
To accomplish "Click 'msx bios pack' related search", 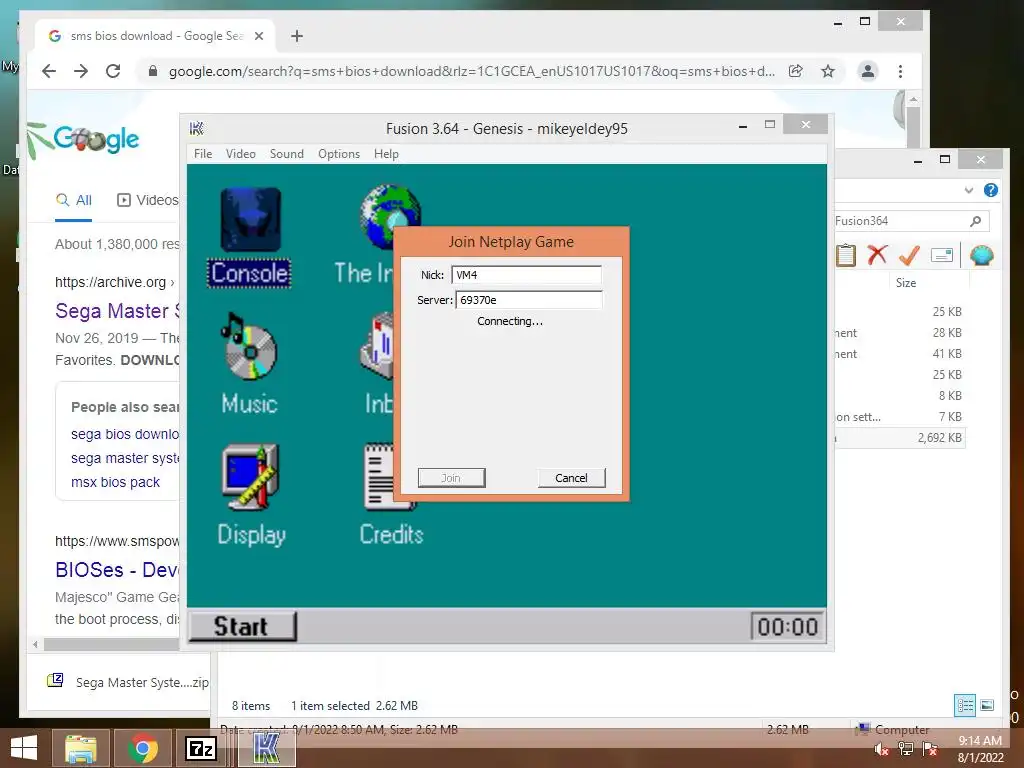I will [x=116, y=482].
